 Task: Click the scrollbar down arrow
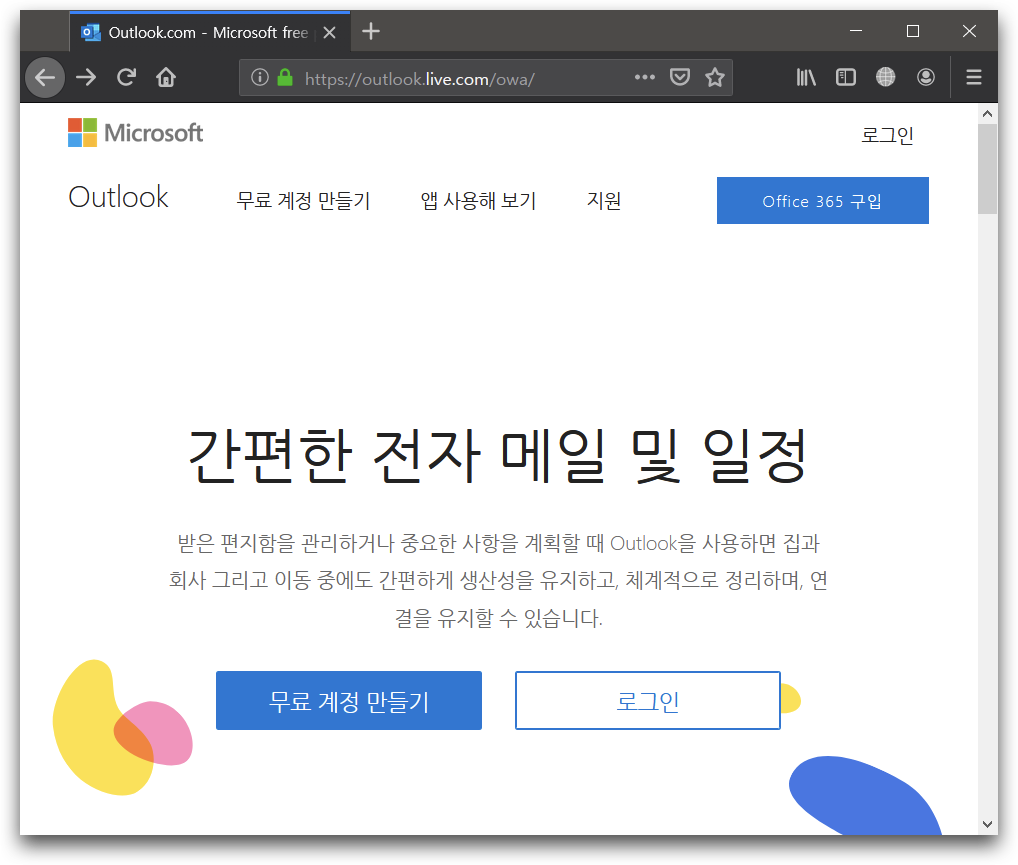pos(987,824)
